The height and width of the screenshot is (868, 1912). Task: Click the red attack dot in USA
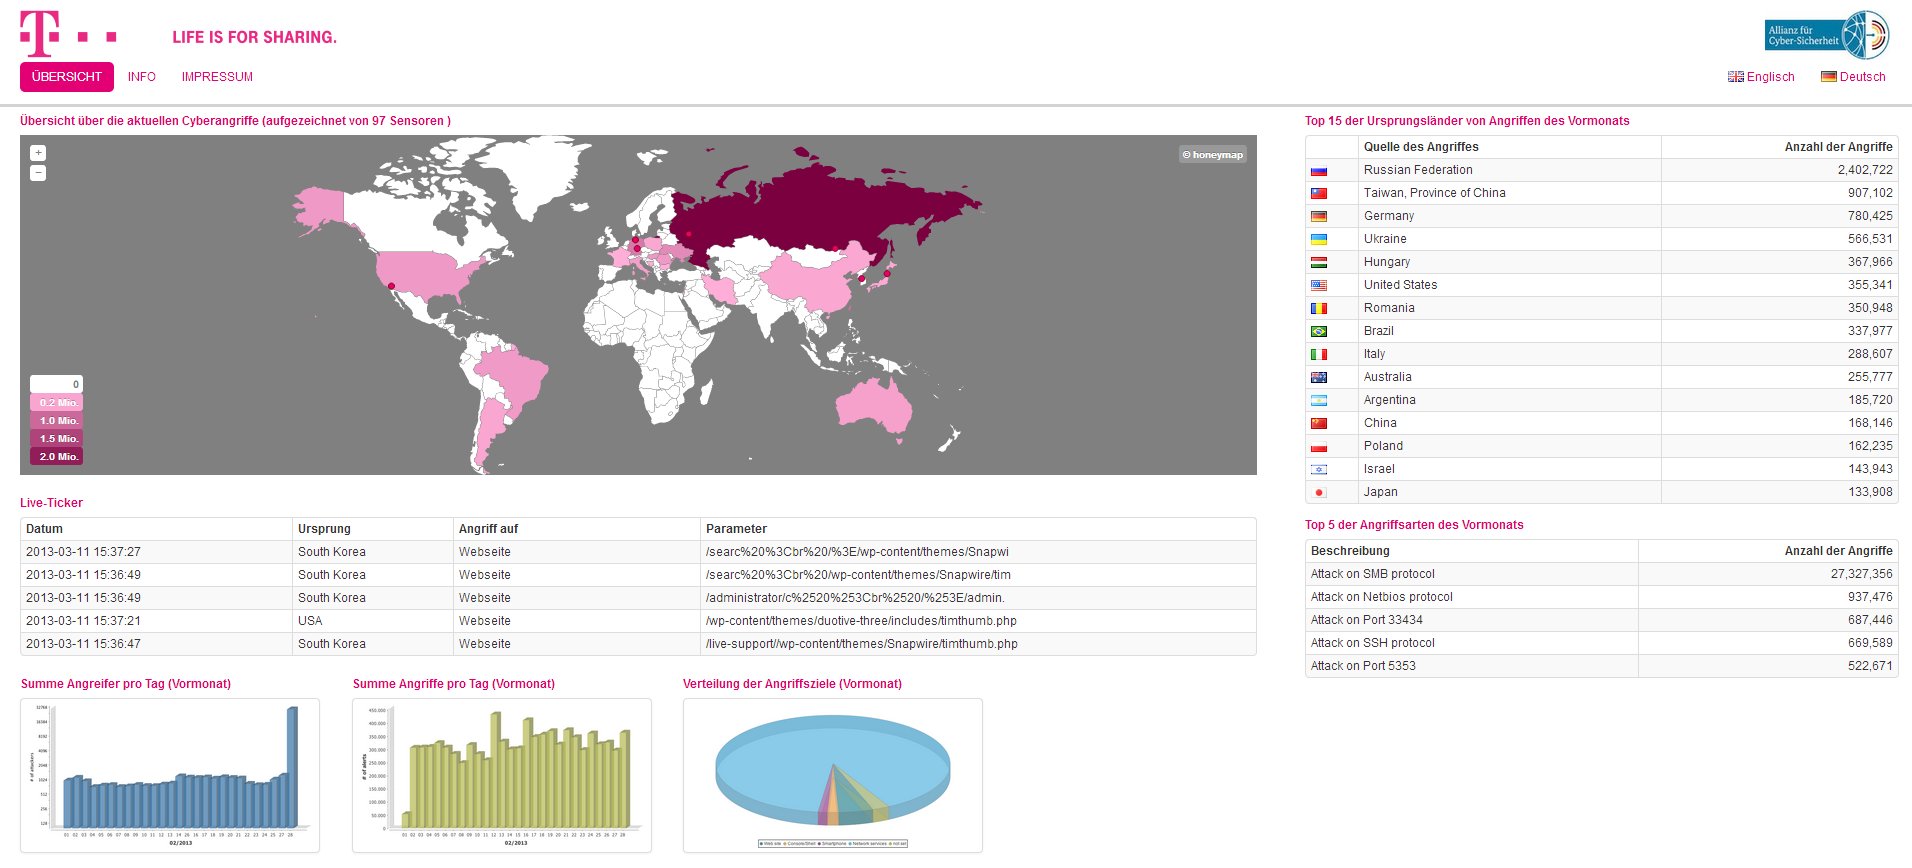pos(391,286)
